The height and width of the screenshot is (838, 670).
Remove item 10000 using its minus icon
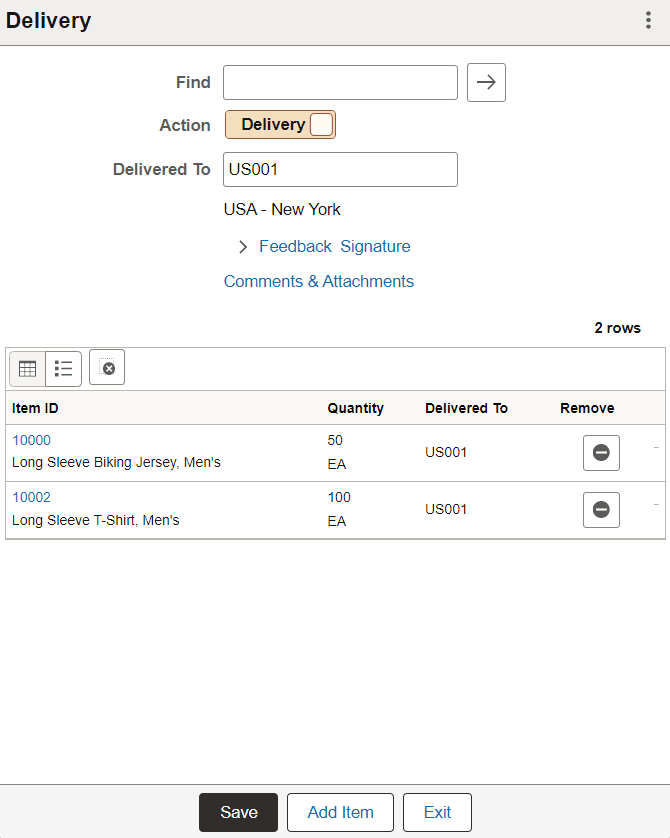[601, 453]
